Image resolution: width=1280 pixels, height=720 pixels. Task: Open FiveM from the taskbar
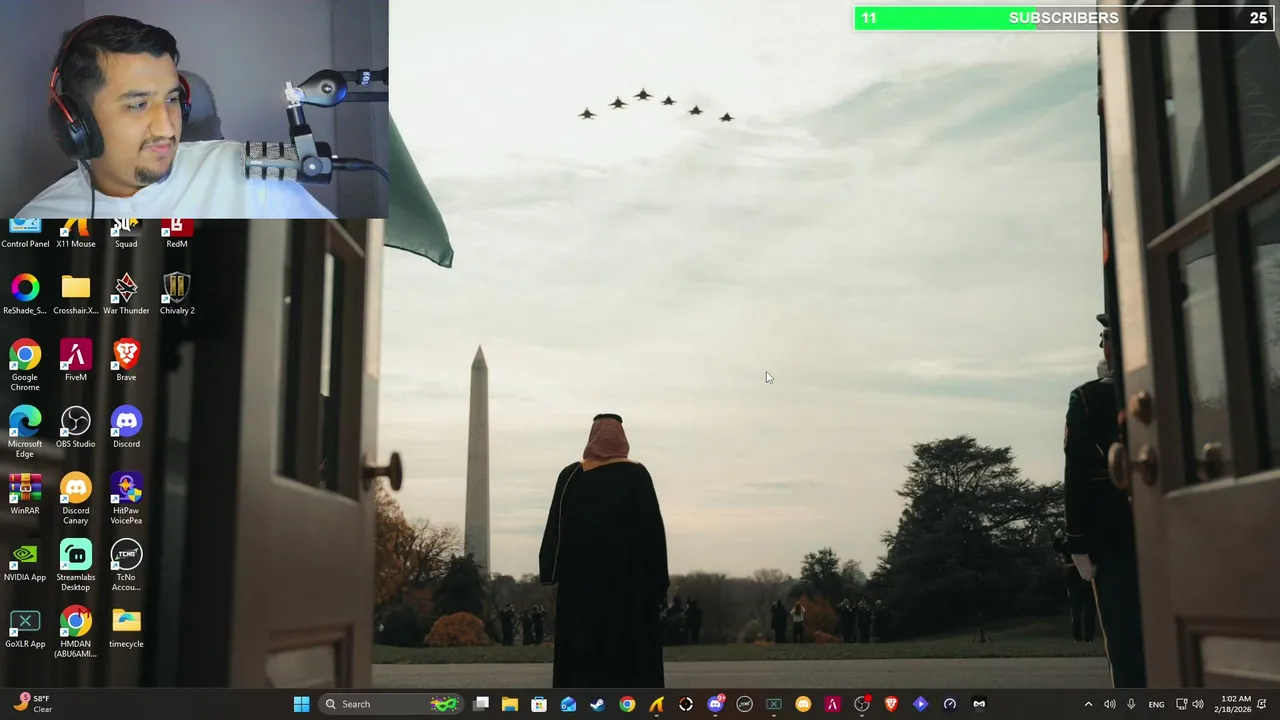pos(832,704)
